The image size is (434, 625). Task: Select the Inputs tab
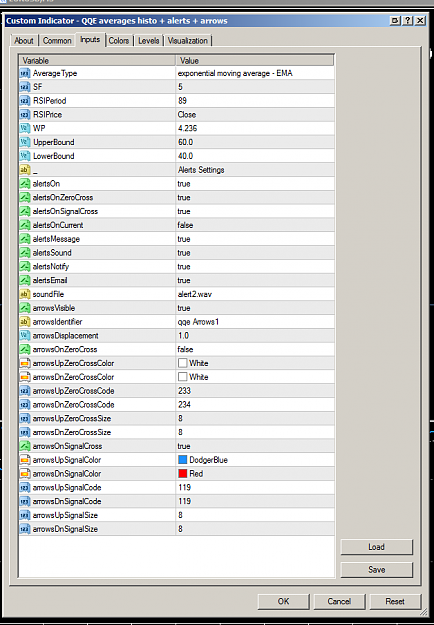click(90, 39)
